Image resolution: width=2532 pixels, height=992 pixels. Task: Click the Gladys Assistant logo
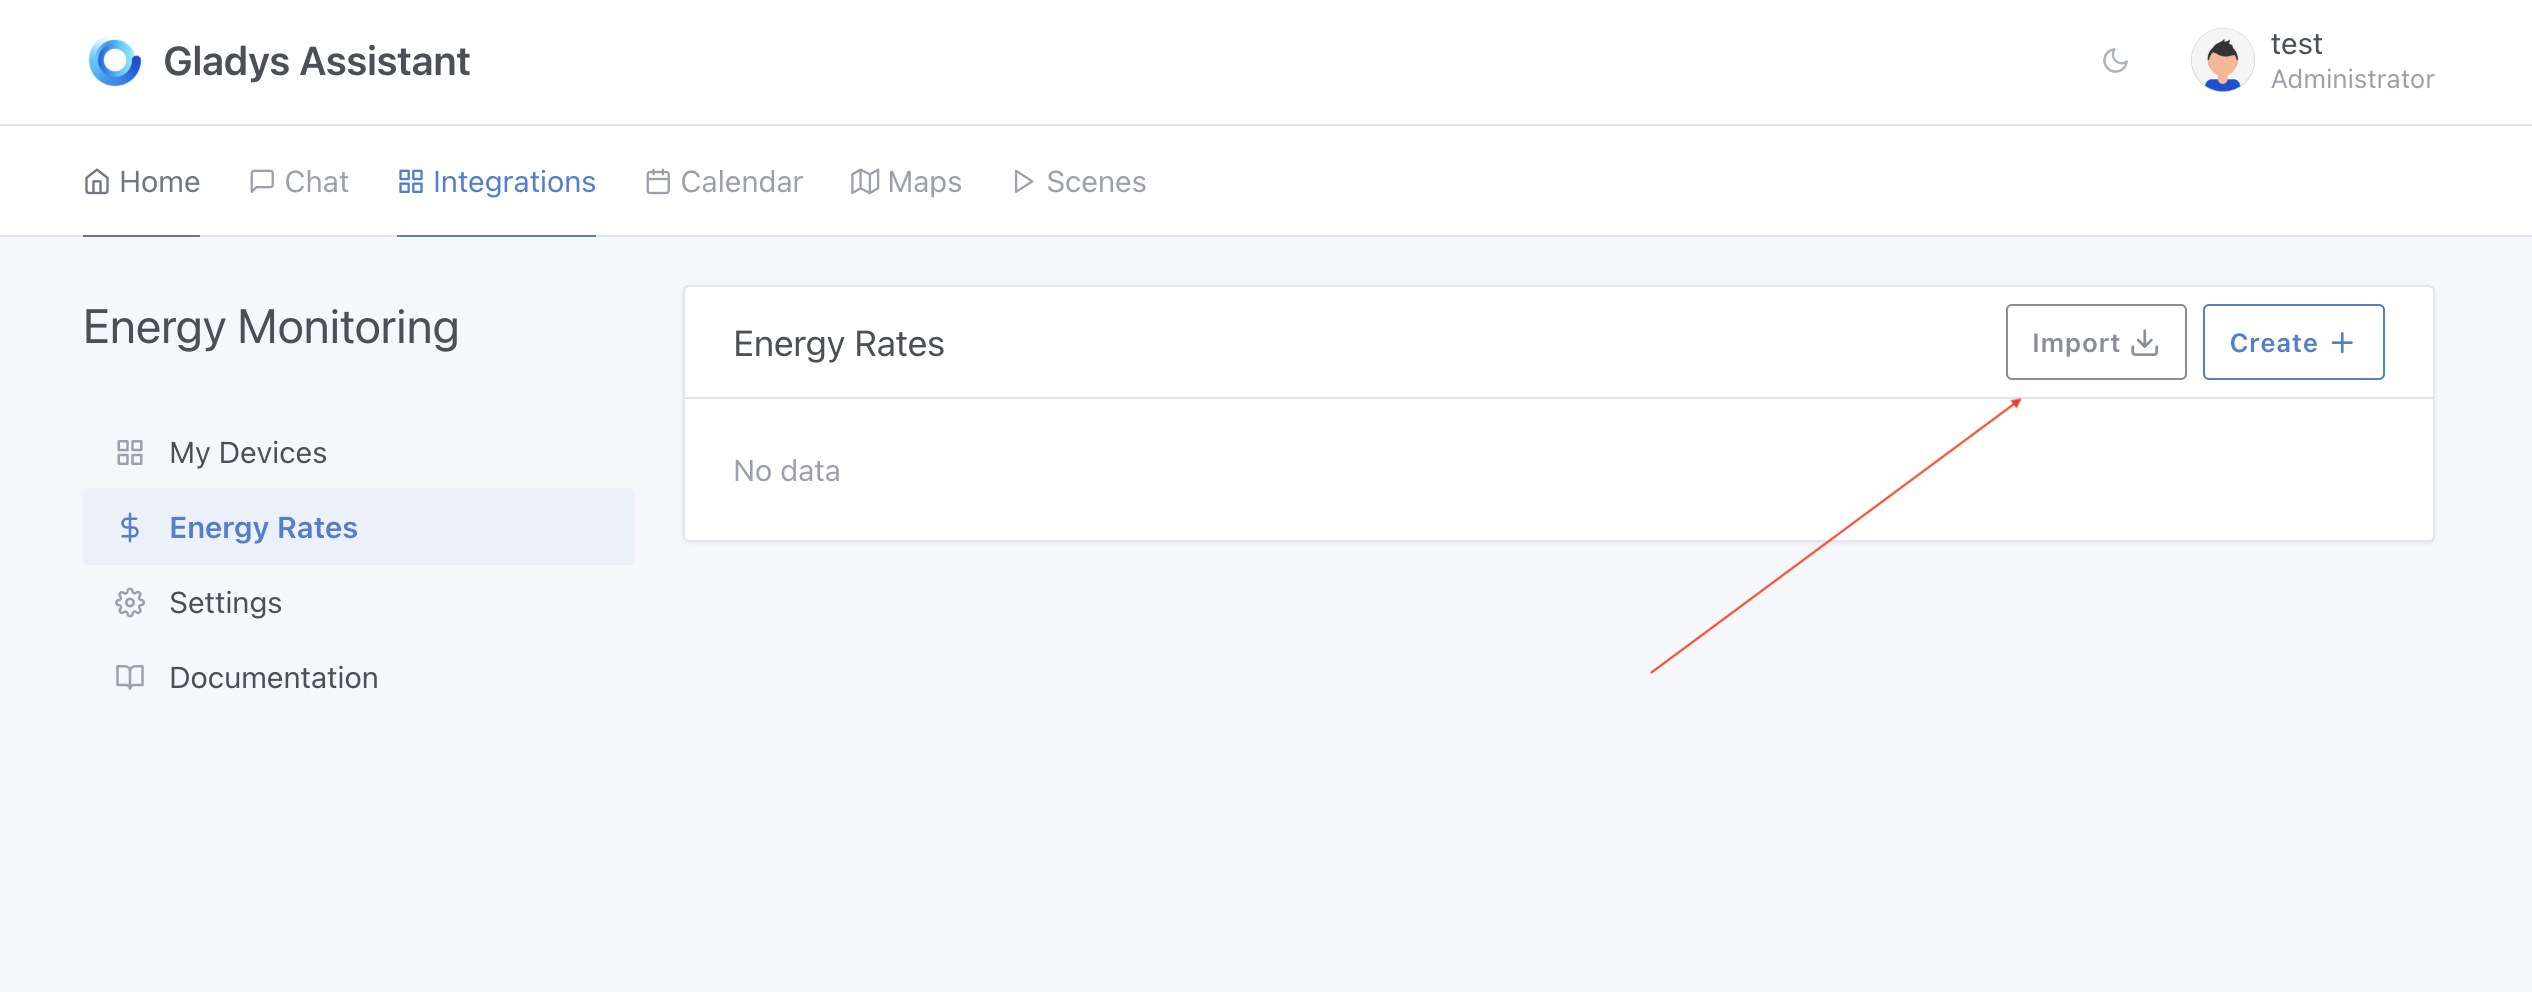(113, 61)
